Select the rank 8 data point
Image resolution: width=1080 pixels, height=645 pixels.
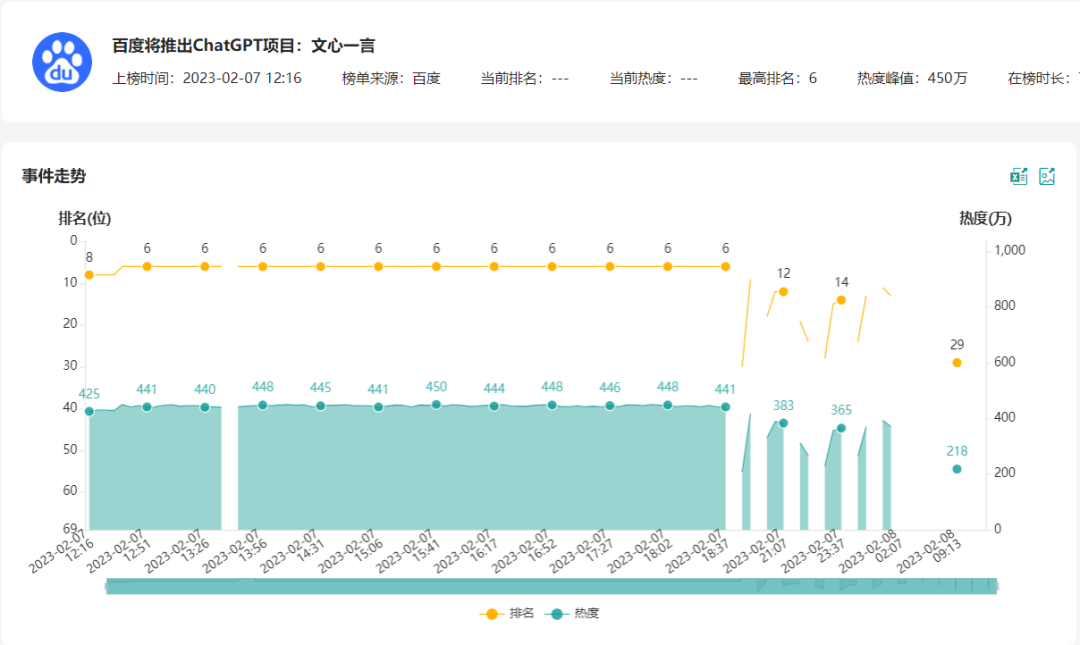coord(89,275)
